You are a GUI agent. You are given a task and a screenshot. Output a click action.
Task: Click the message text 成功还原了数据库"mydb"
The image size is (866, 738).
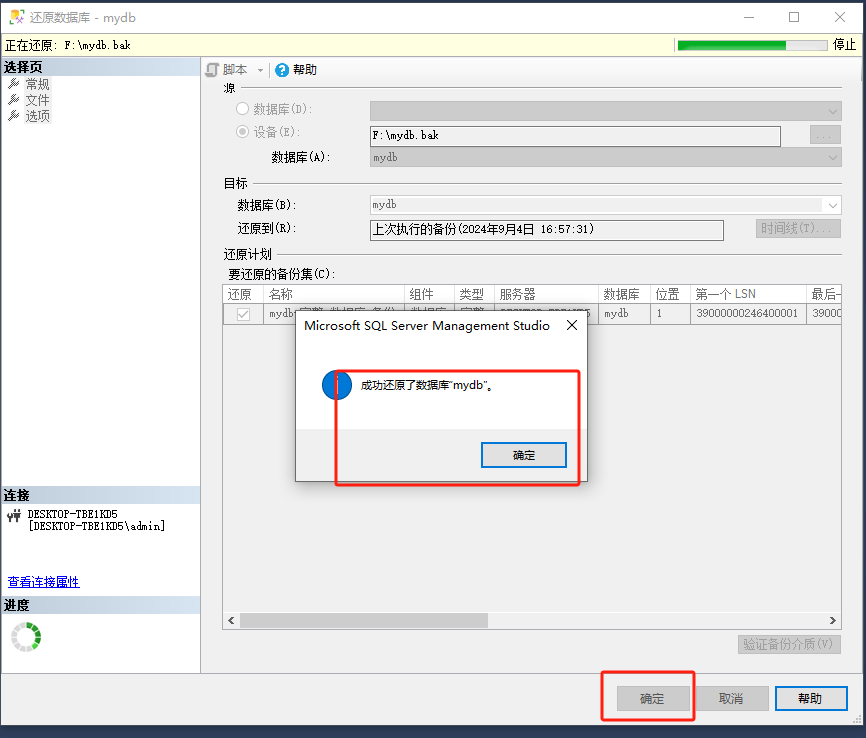427,385
